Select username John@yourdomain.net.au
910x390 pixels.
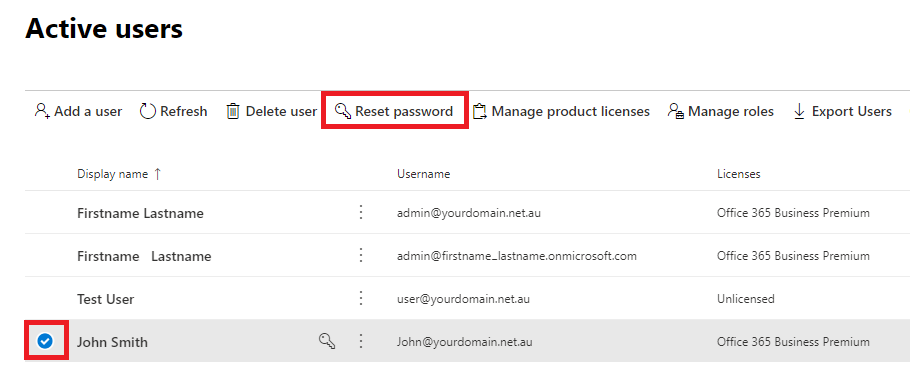pyautogui.click(x=465, y=342)
